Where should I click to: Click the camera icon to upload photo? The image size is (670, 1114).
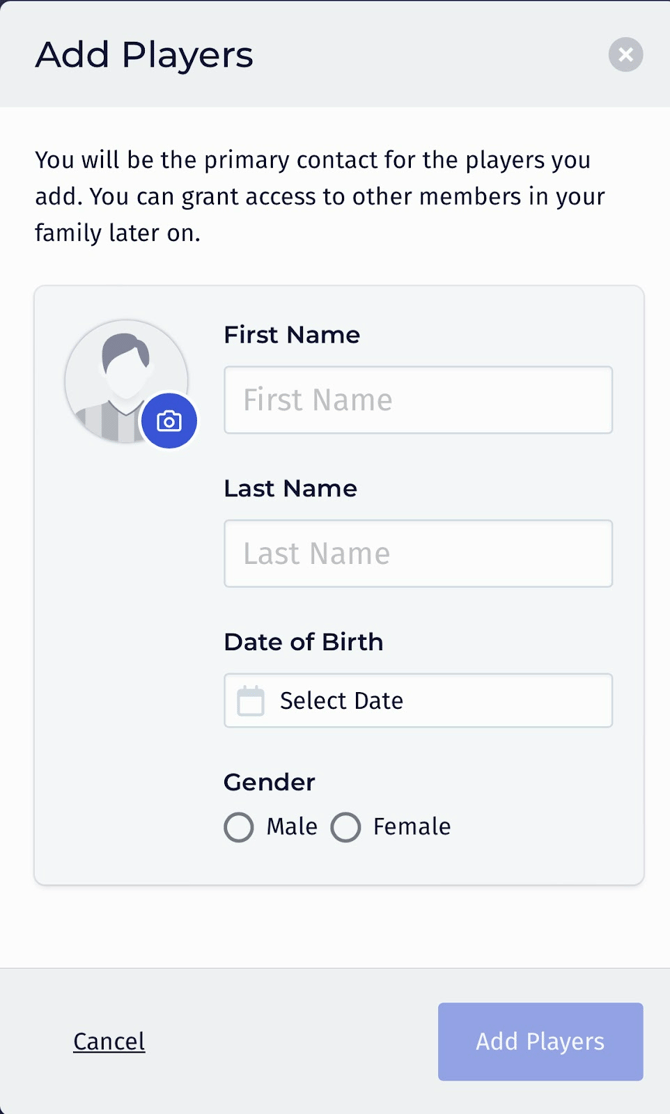(x=169, y=422)
